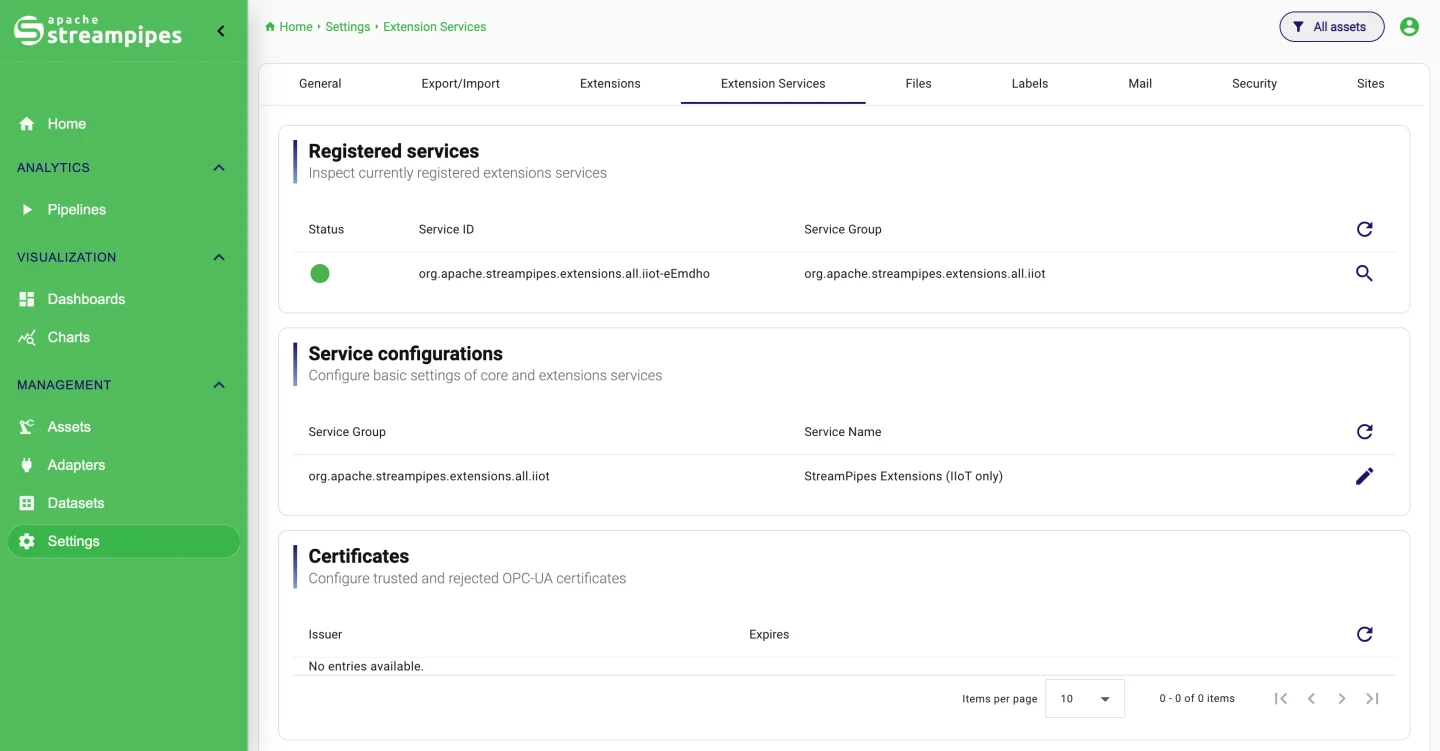Click the Pipelines play icon

[x=27, y=210]
